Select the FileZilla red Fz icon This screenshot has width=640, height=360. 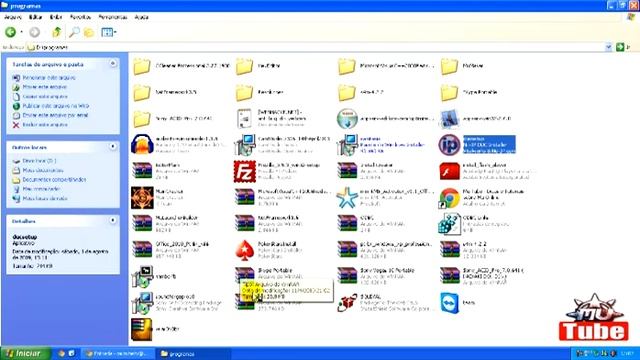pos(244,171)
